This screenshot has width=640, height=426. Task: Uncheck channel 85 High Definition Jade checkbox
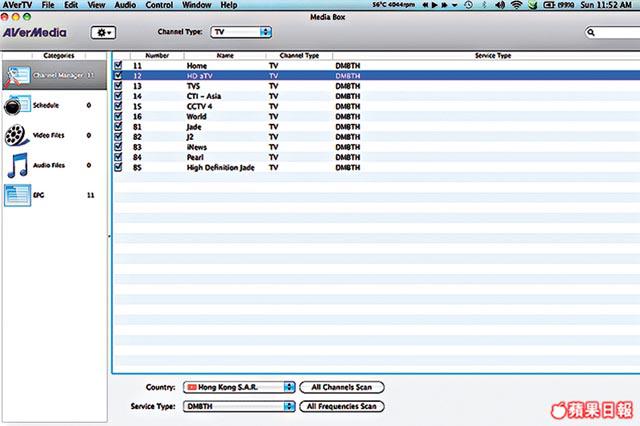pos(118,167)
